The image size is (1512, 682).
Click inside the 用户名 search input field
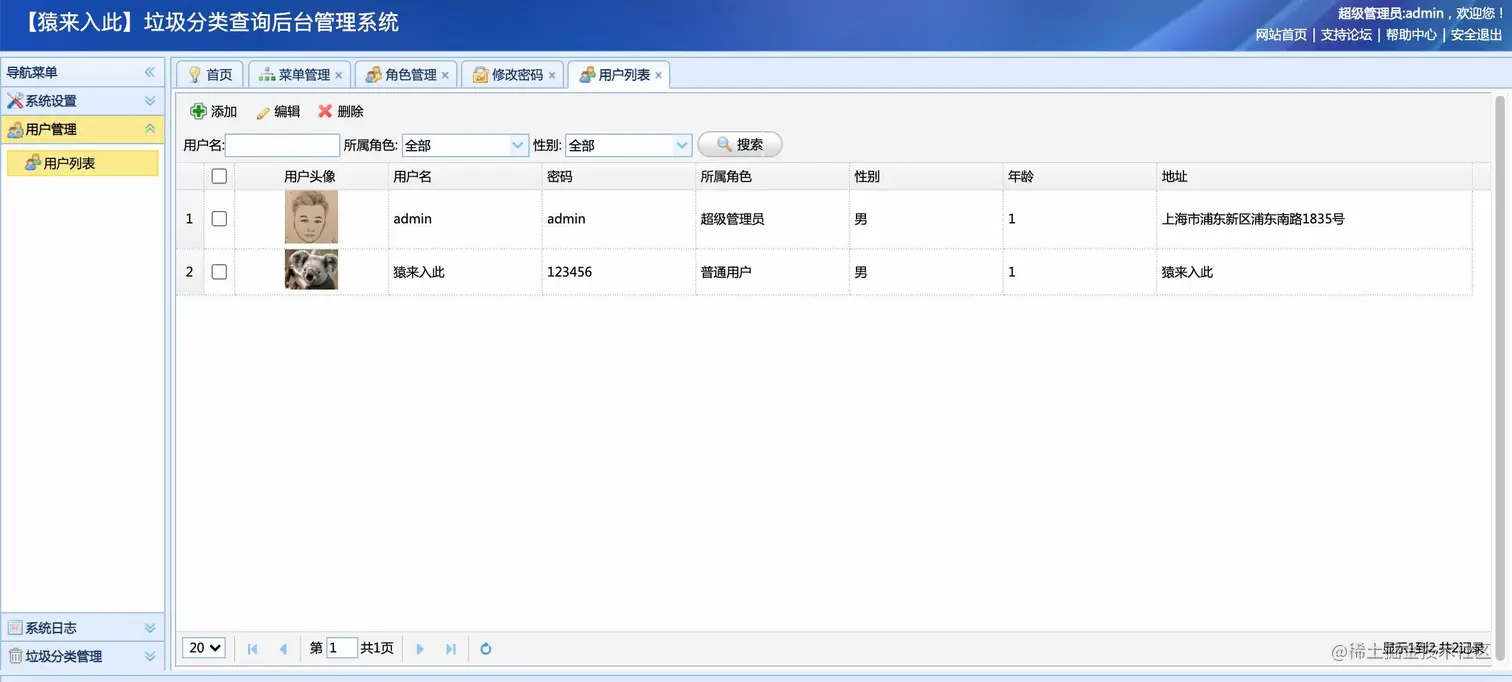click(x=283, y=144)
